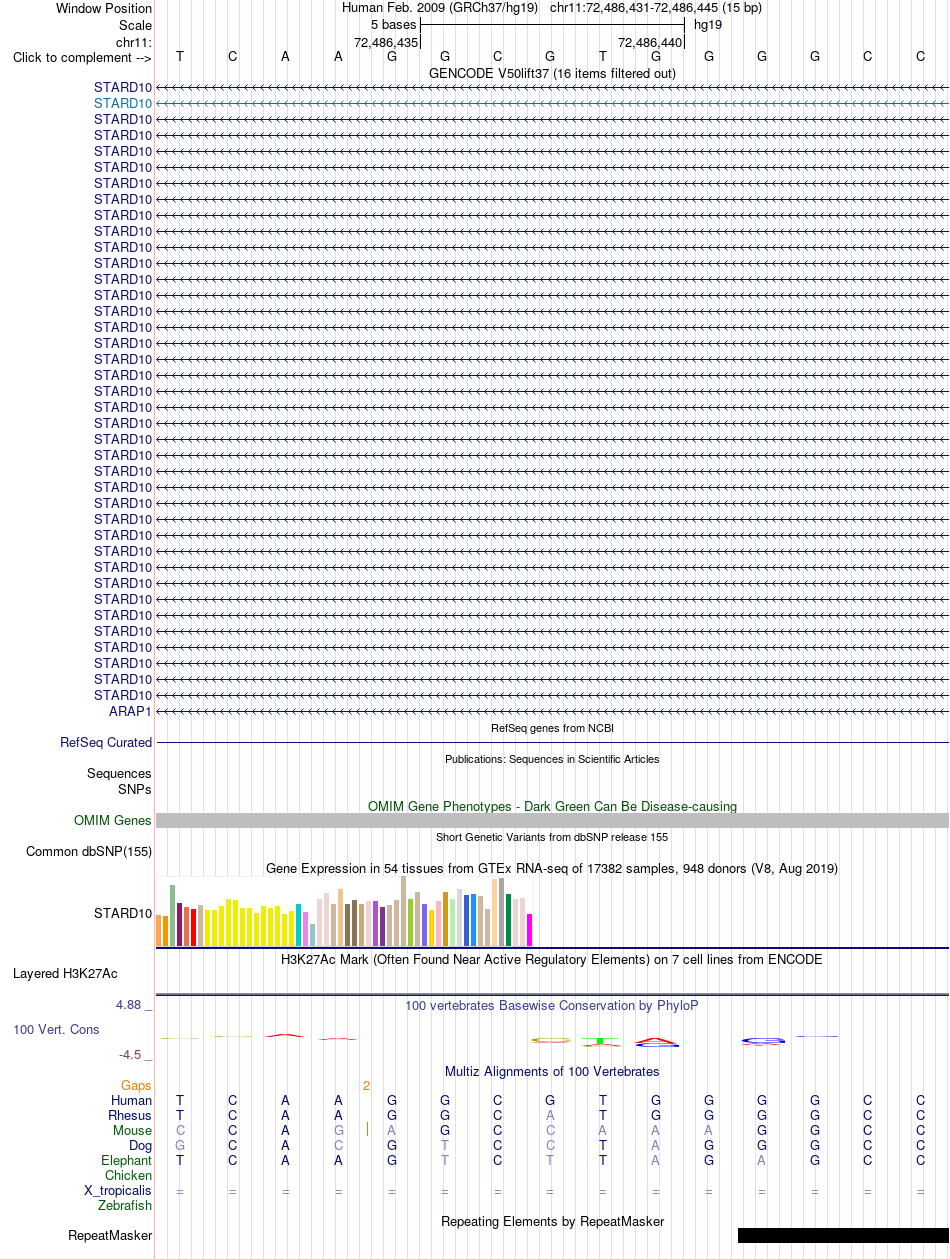Click the Scale label
950x1259 pixels.
tap(135, 25)
